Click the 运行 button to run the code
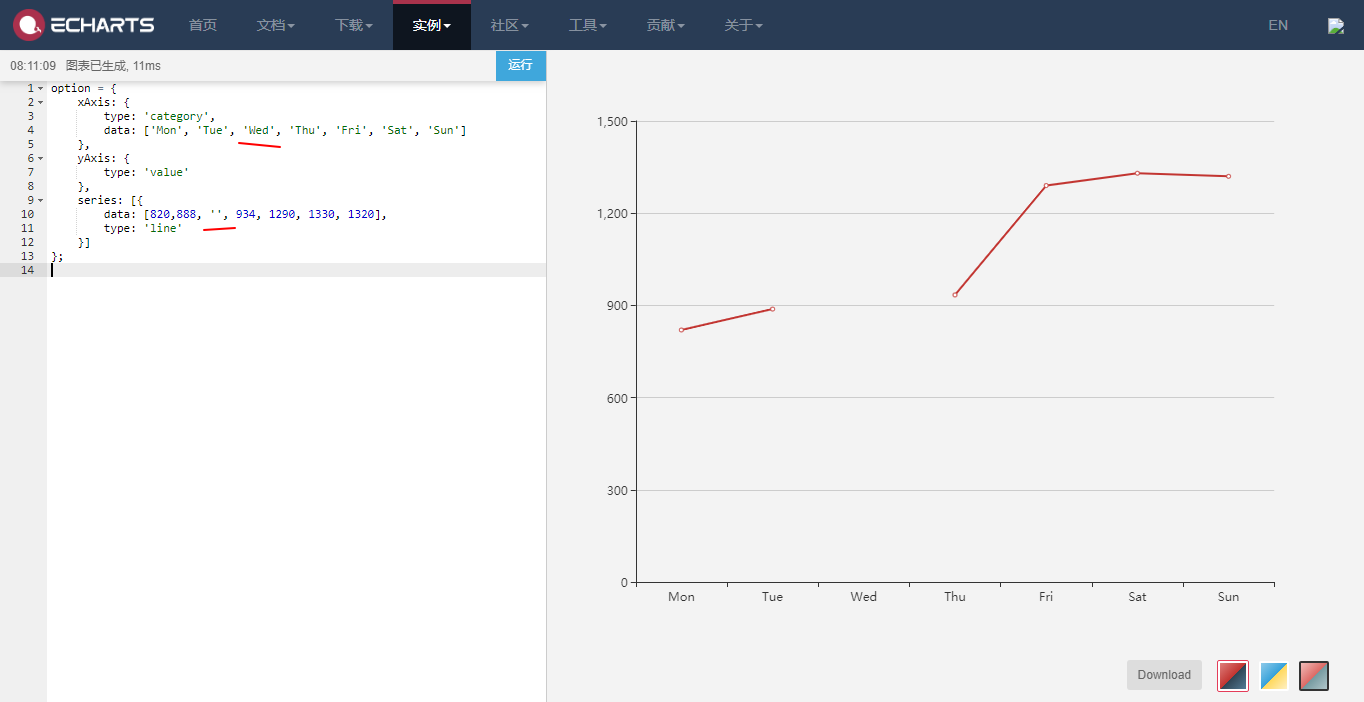 coord(520,65)
